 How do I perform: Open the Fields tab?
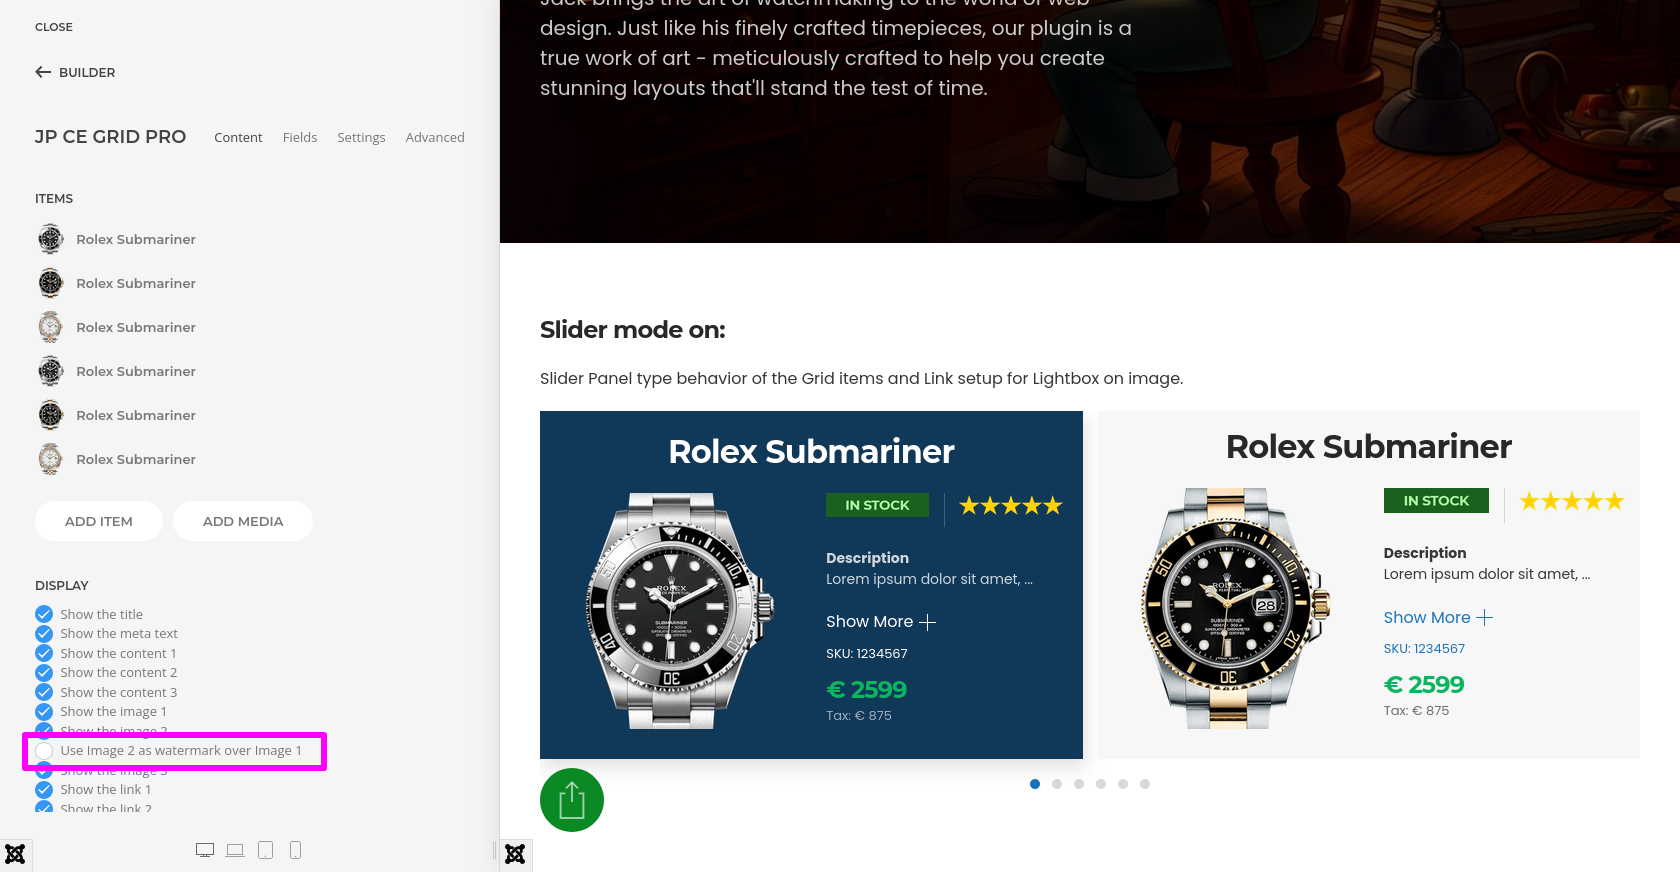300,138
